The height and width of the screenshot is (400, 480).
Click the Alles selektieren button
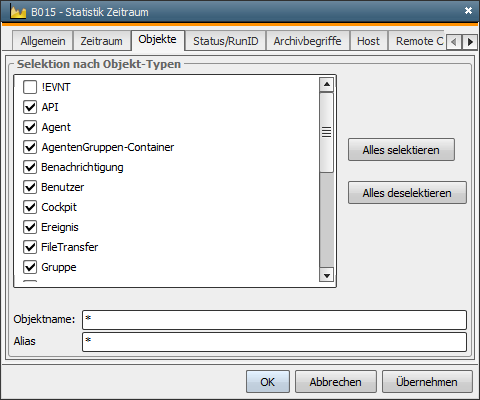point(401,150)
